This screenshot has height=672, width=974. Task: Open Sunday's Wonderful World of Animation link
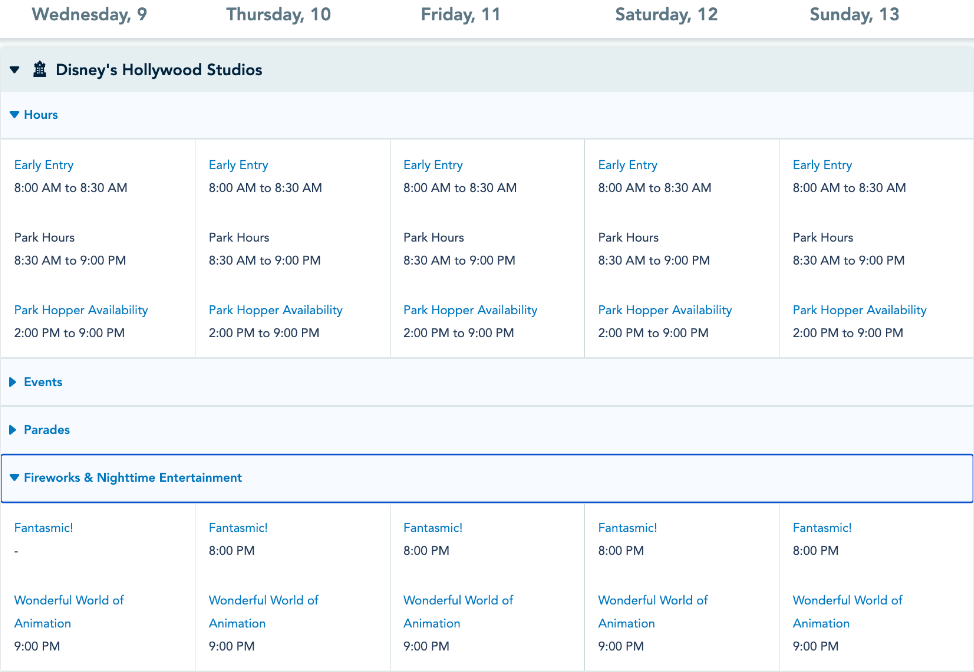pos(847,611)
